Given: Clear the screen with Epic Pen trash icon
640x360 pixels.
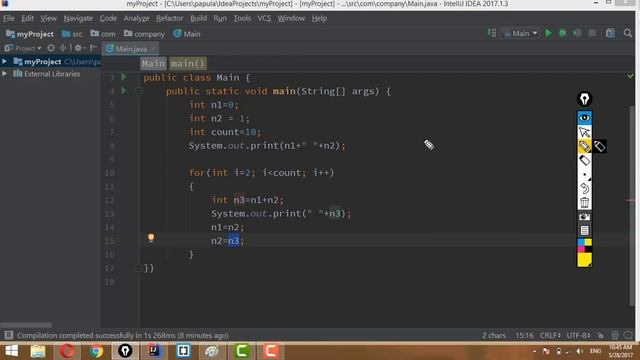Looking at the screenshot, I should click(584, 202).
